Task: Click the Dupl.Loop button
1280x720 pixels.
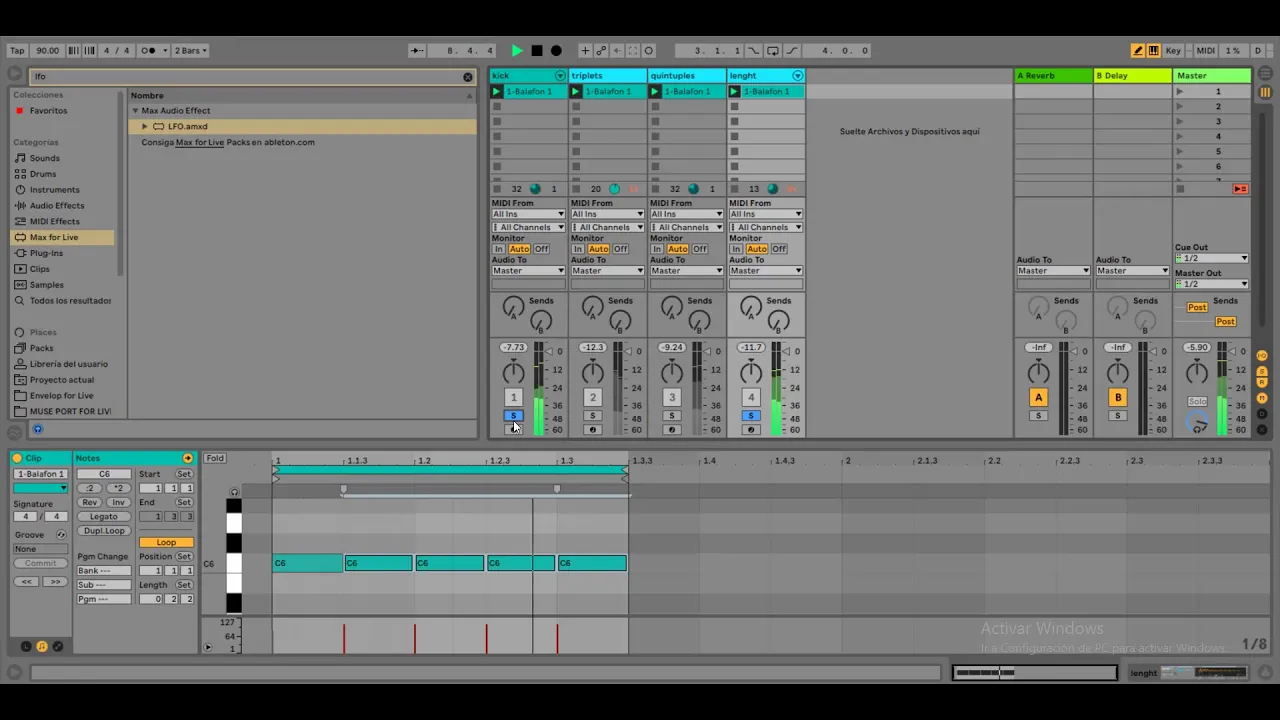Action: (x=104, y=531)
